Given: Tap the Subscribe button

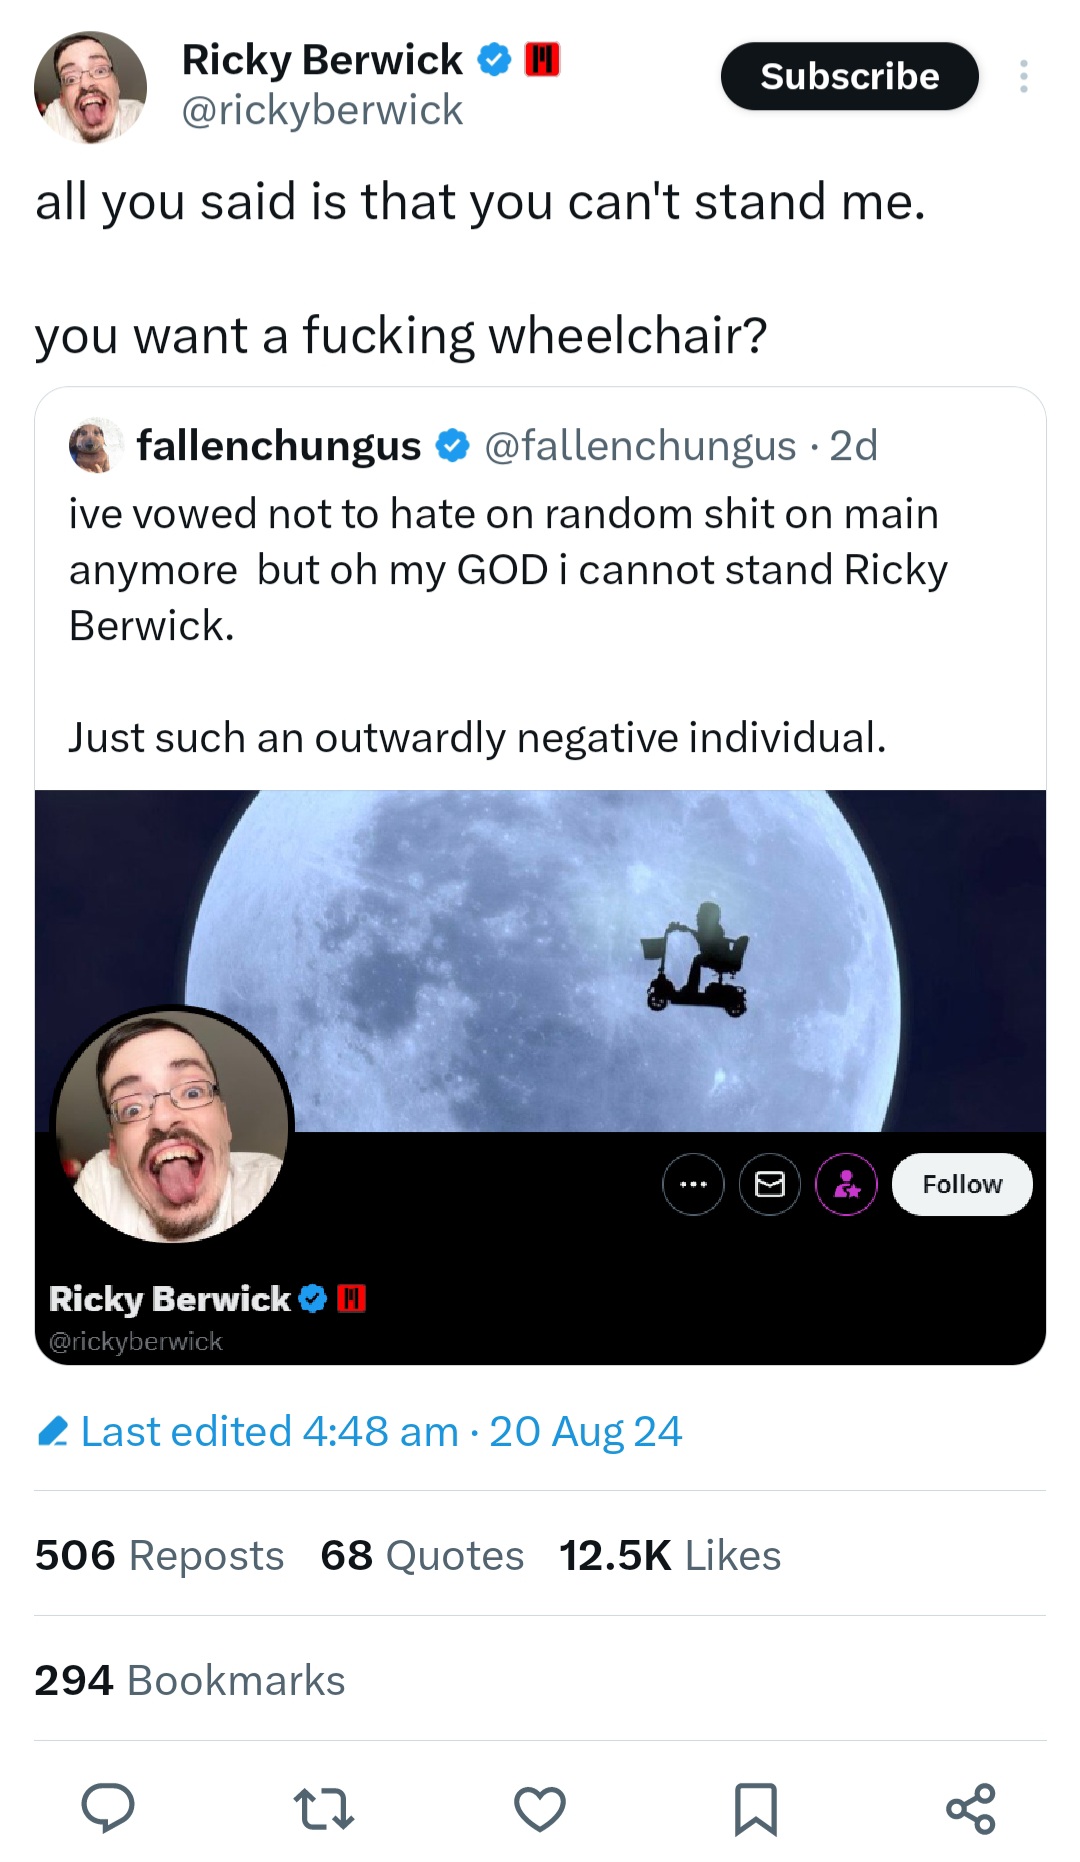Looking at the screenshot, I should click(849, 77).
